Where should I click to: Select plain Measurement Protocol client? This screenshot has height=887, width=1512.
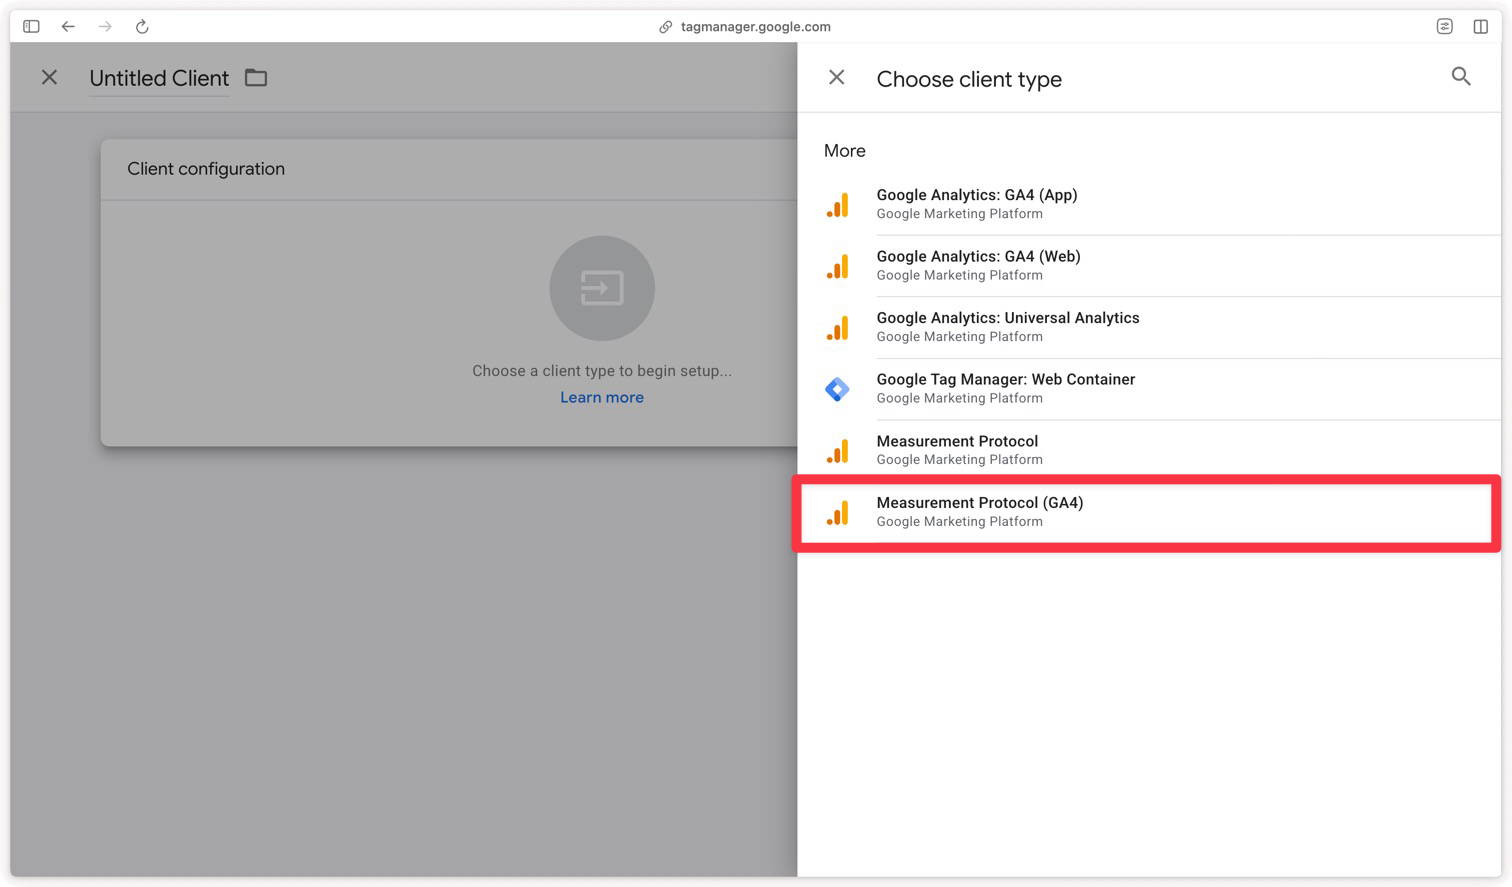[1149, 450]
